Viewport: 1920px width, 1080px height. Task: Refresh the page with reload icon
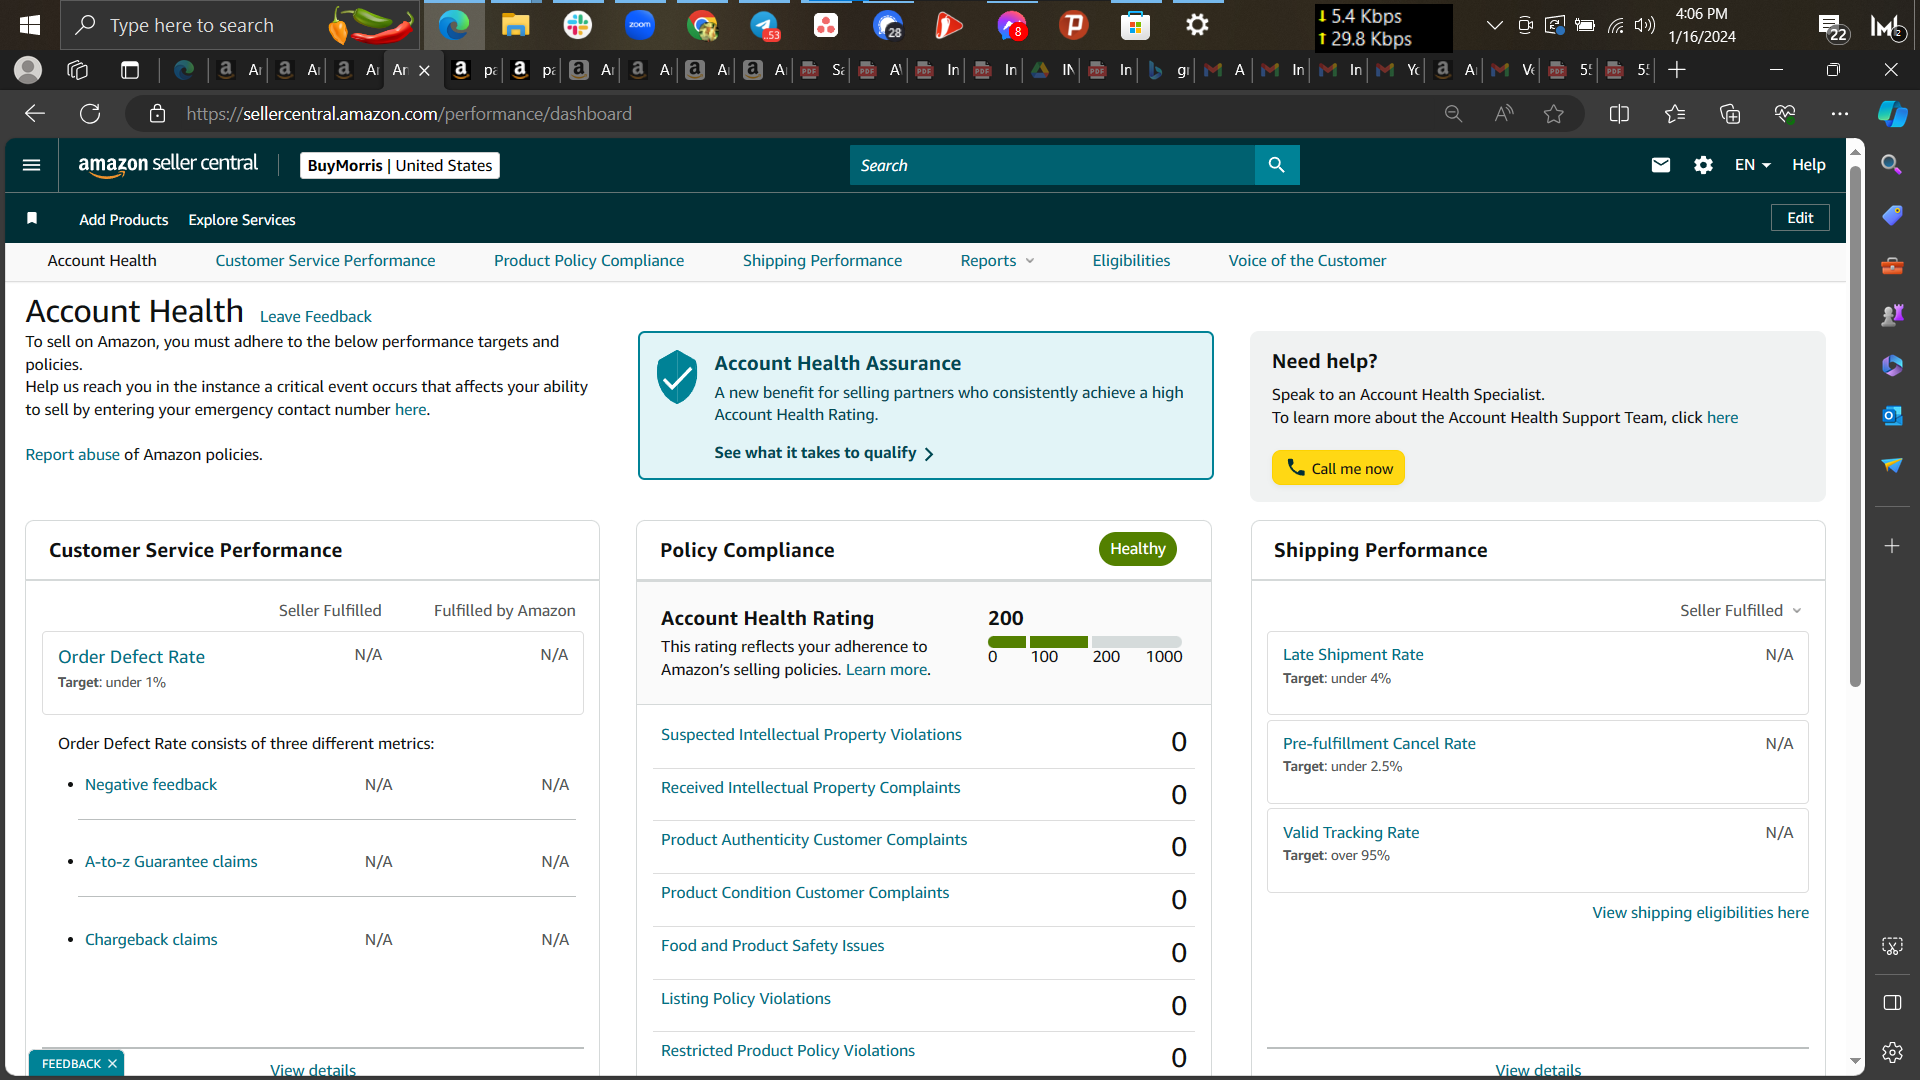click(90, 114)
